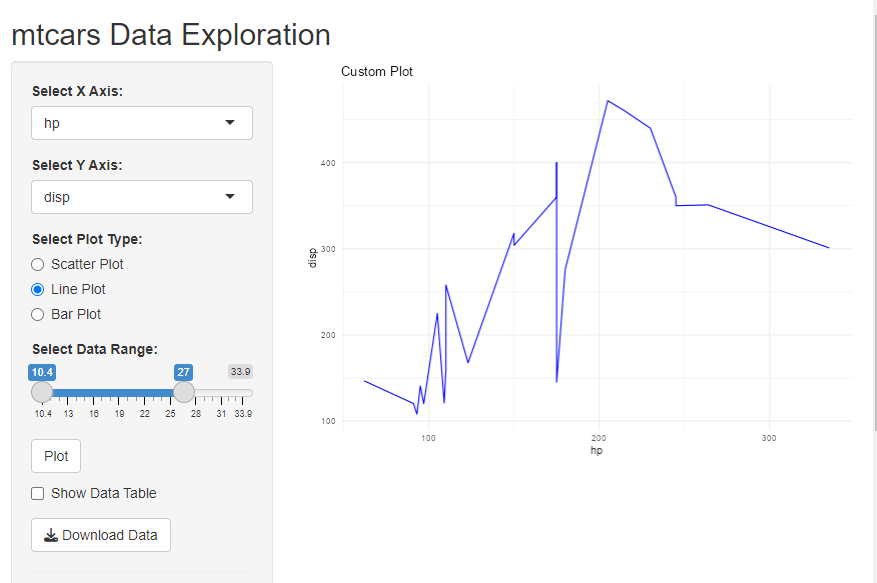
Task: Click the Custom Plot title text
Action: tap(377, 72)
